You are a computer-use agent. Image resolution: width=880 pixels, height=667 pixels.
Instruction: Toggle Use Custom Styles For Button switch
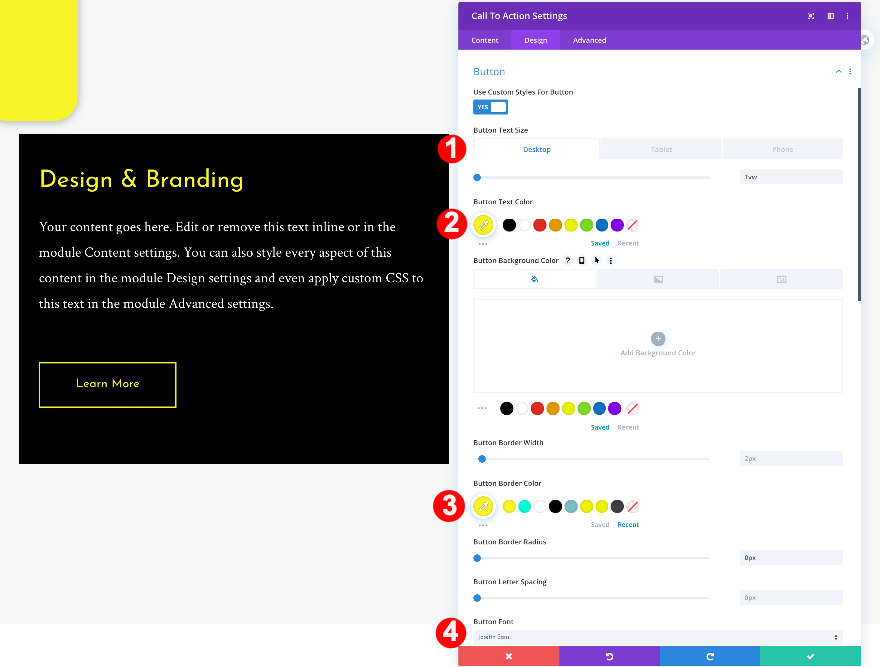pos(491,107)
